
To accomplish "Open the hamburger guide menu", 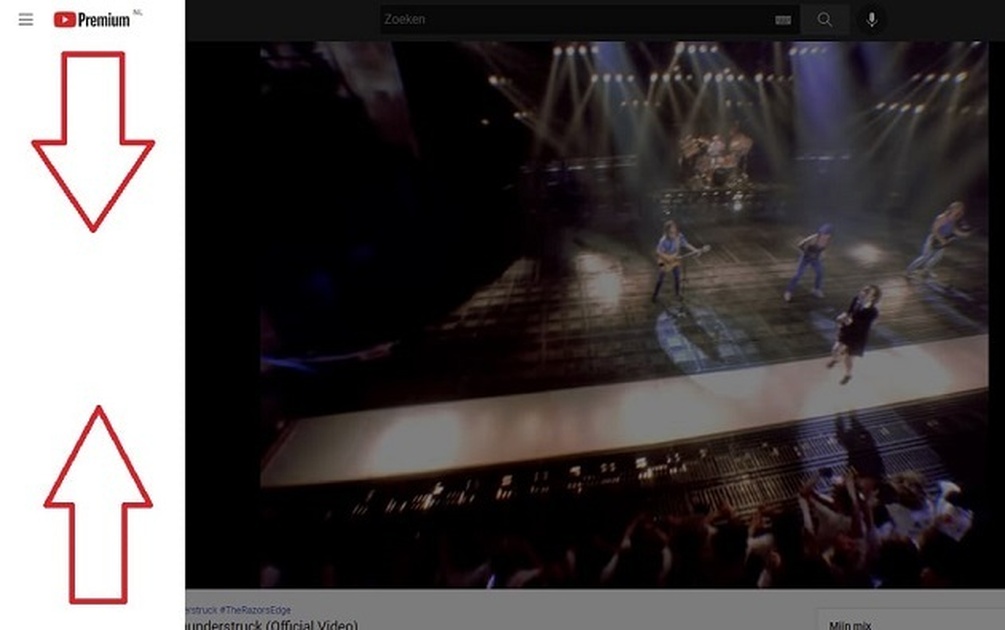I will [26, 20].
